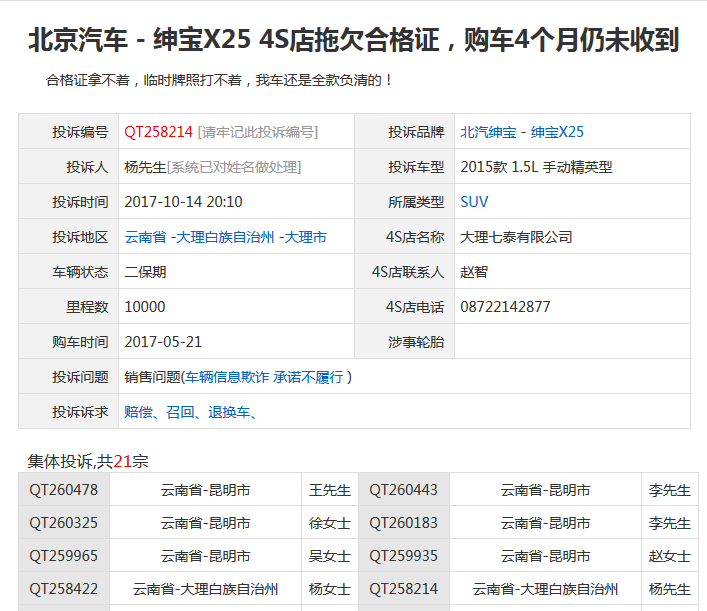The image size is (707, 611).
Task: Click 李先生 in the QT260443 row
Action: point(670,490)
